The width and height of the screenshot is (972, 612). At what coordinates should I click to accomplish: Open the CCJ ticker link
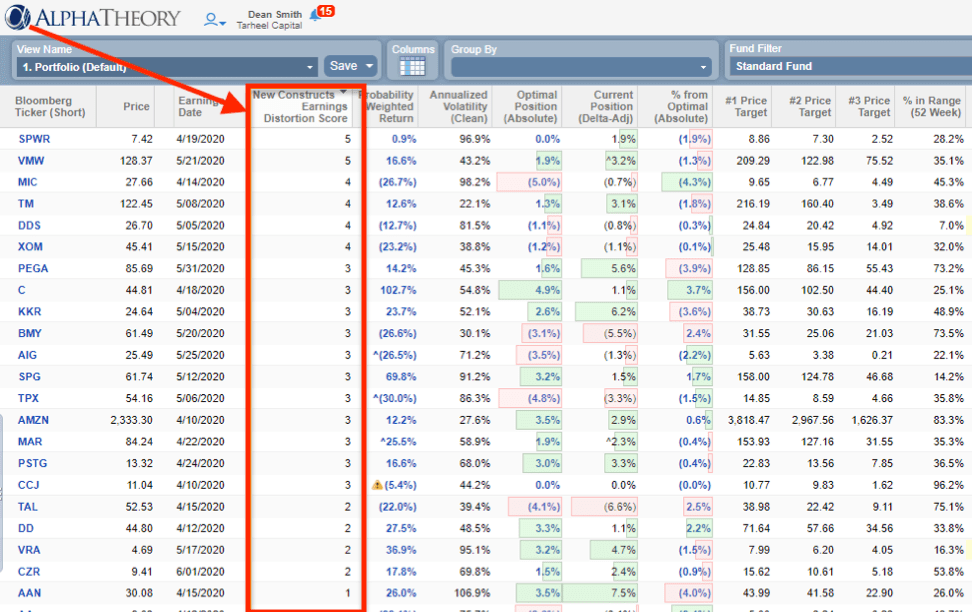[x=29, y=486]
